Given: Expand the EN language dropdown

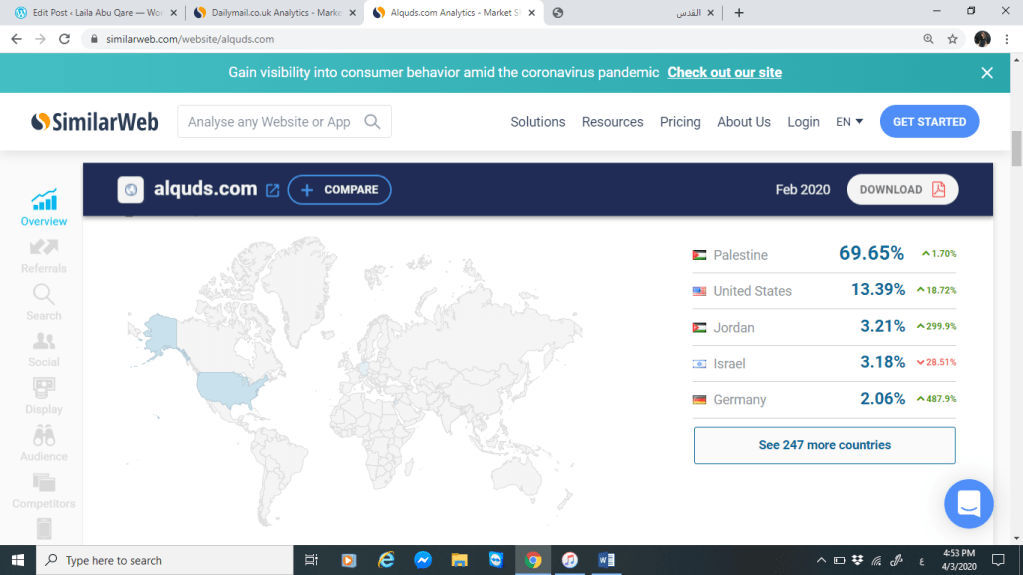Looking at the screenshot, I should [849, 122].
